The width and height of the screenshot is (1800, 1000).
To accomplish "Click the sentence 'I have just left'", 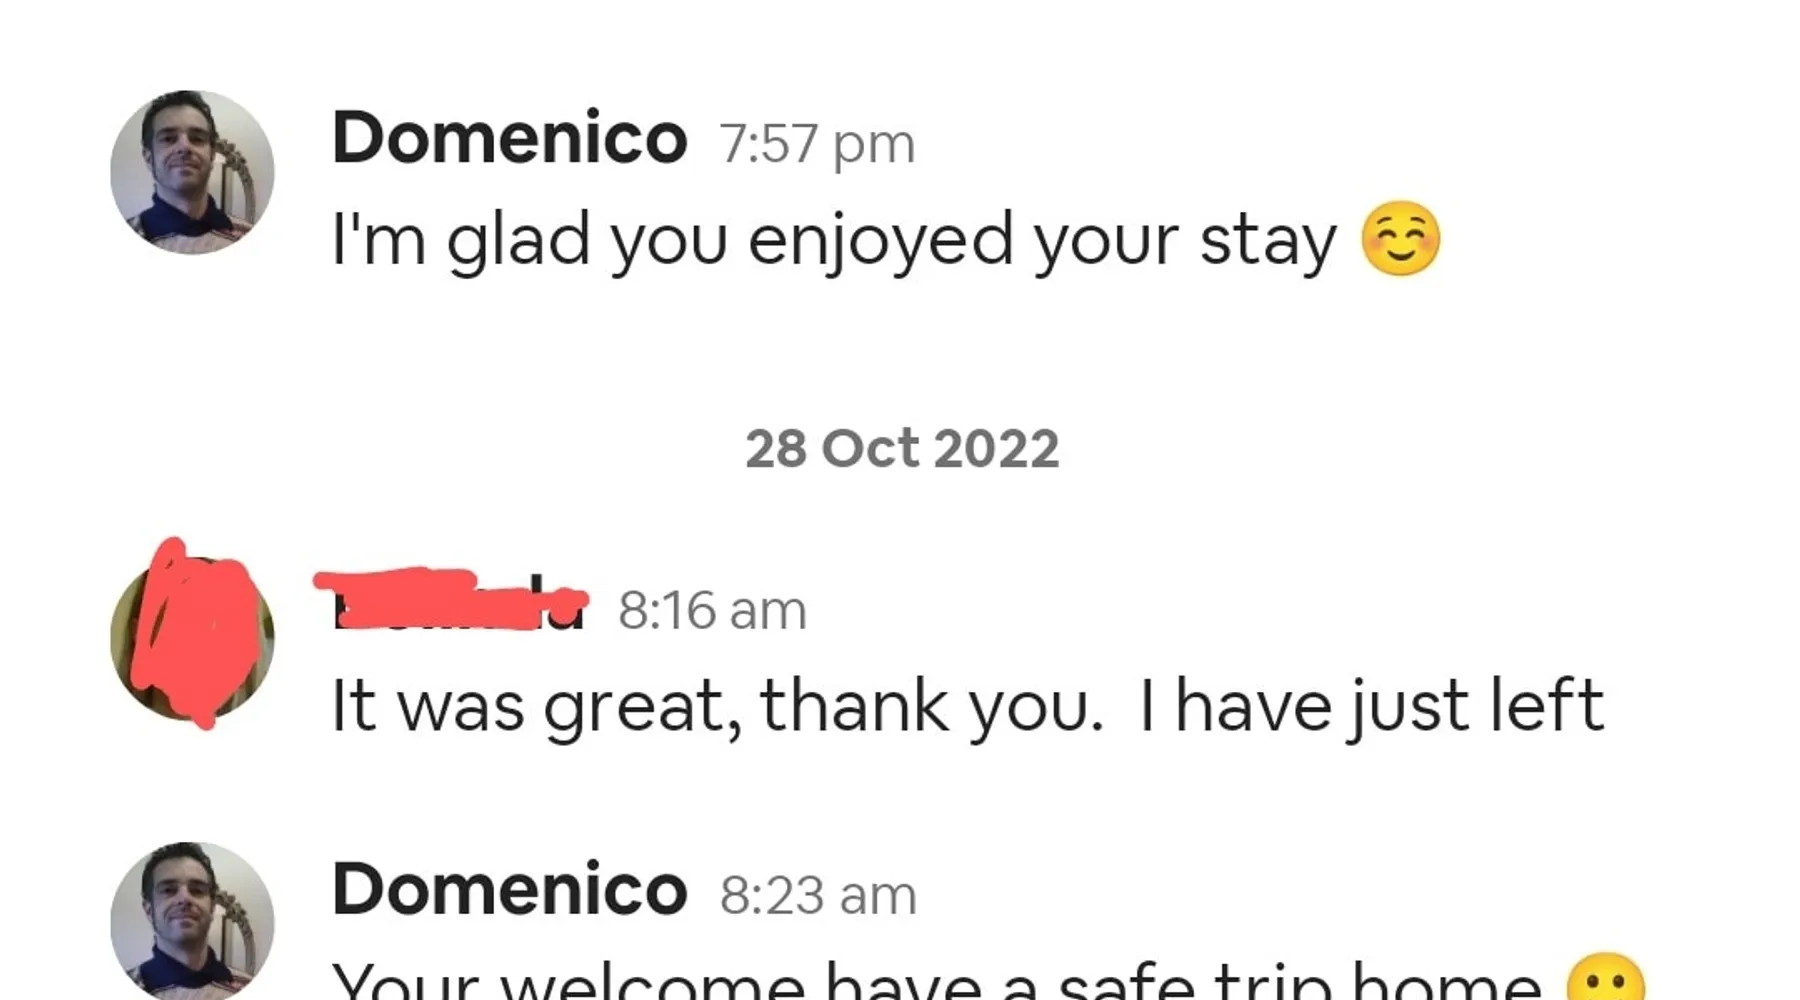I will 1370,707.
